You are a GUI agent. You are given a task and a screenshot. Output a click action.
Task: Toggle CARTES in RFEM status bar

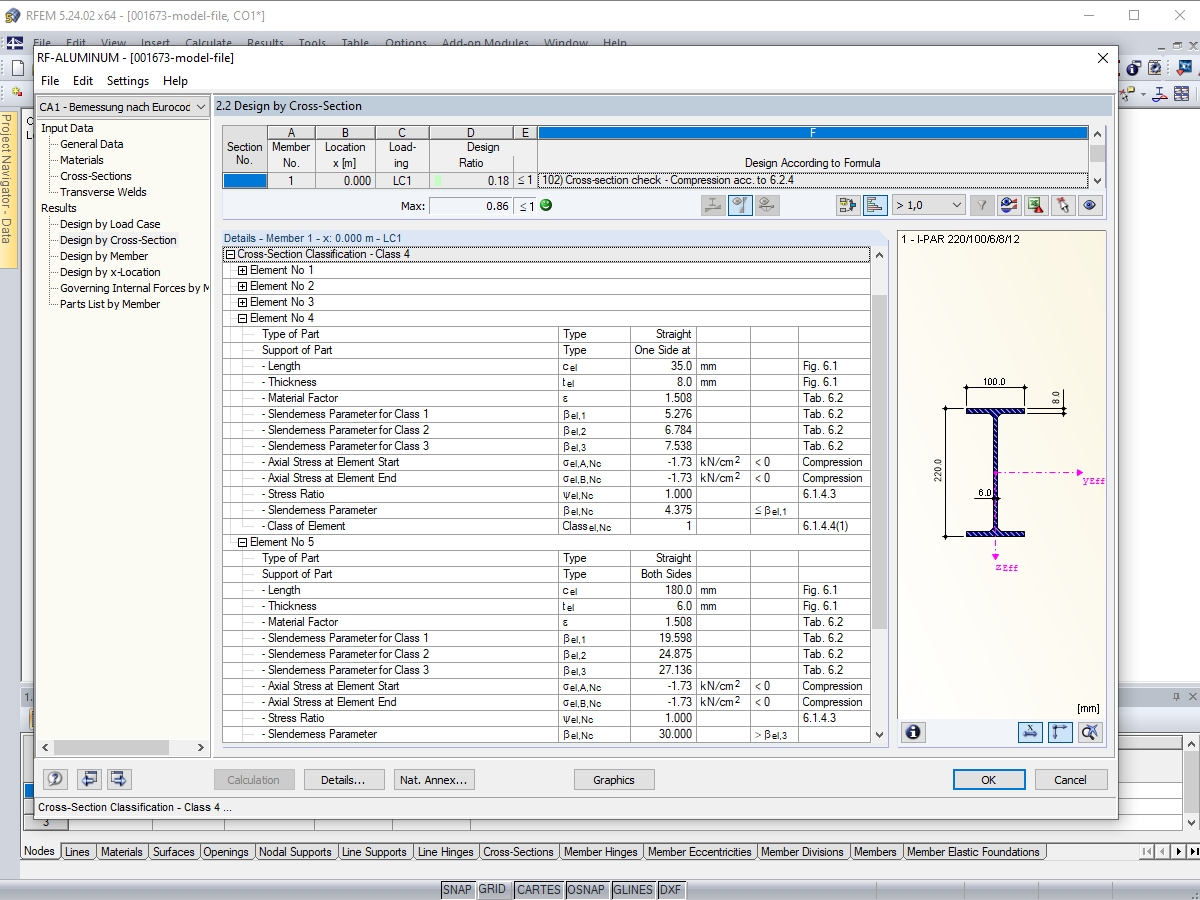pos(538,890)
